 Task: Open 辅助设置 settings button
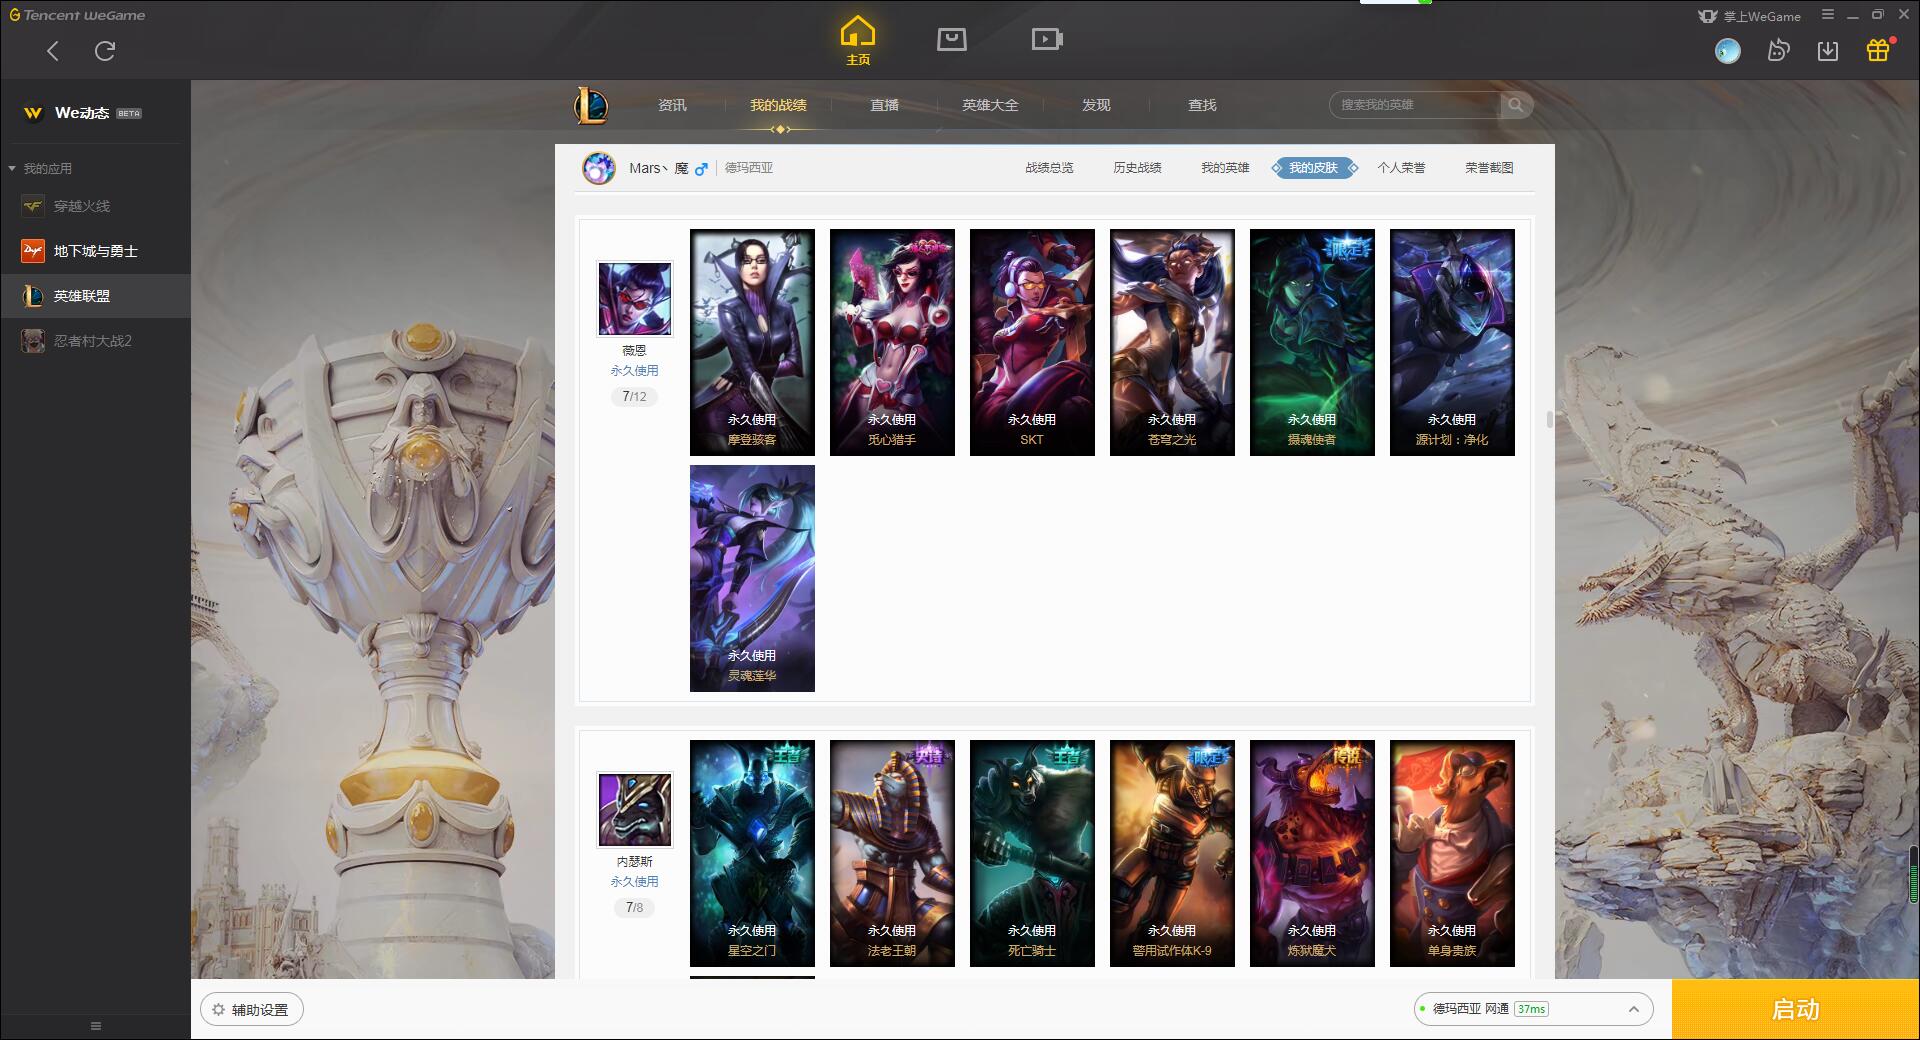click(252, 1010)
